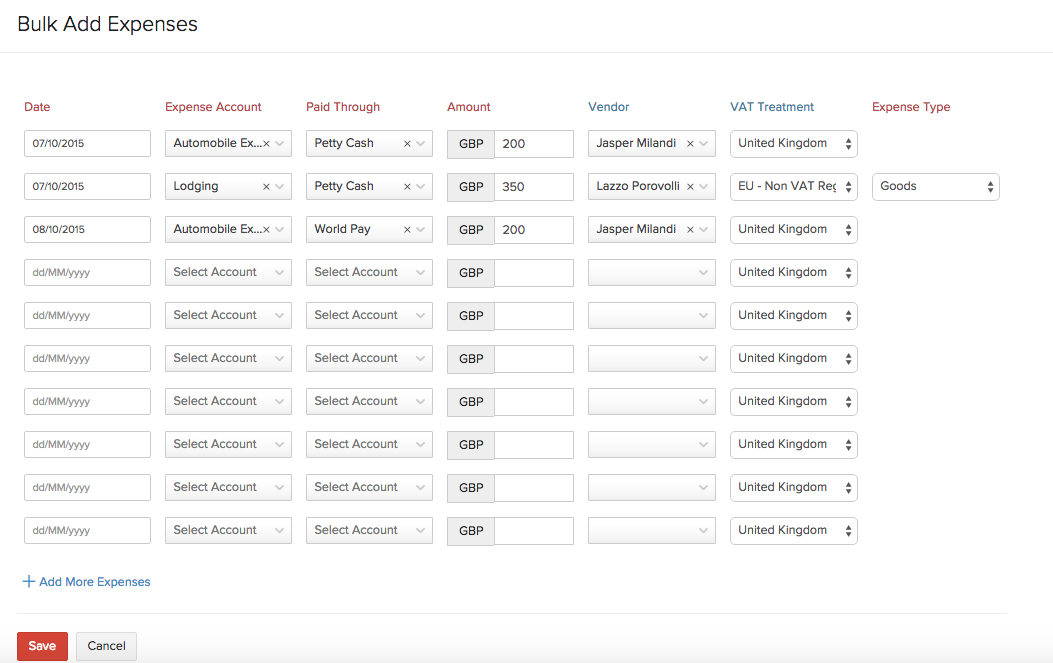This screenshot has height=663, width=1053.
Task: Click the plus icon beside Add More Expenses
Action: [29, 581]
